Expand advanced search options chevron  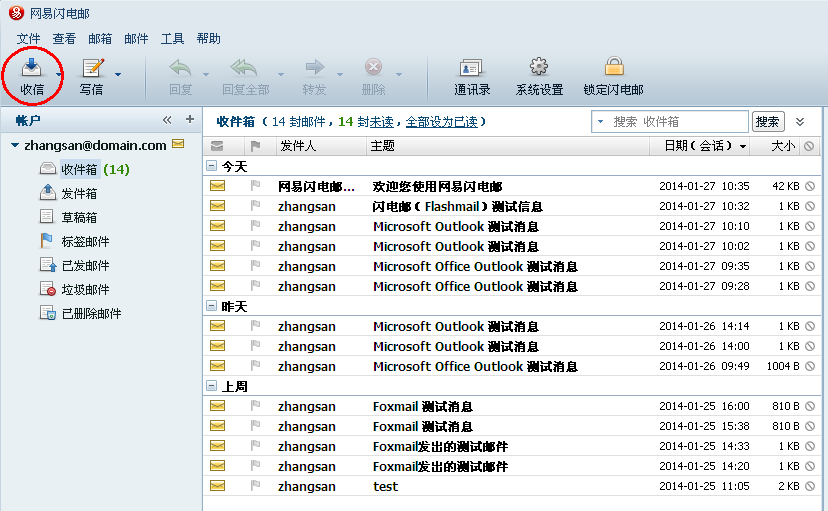coord(800,122)
